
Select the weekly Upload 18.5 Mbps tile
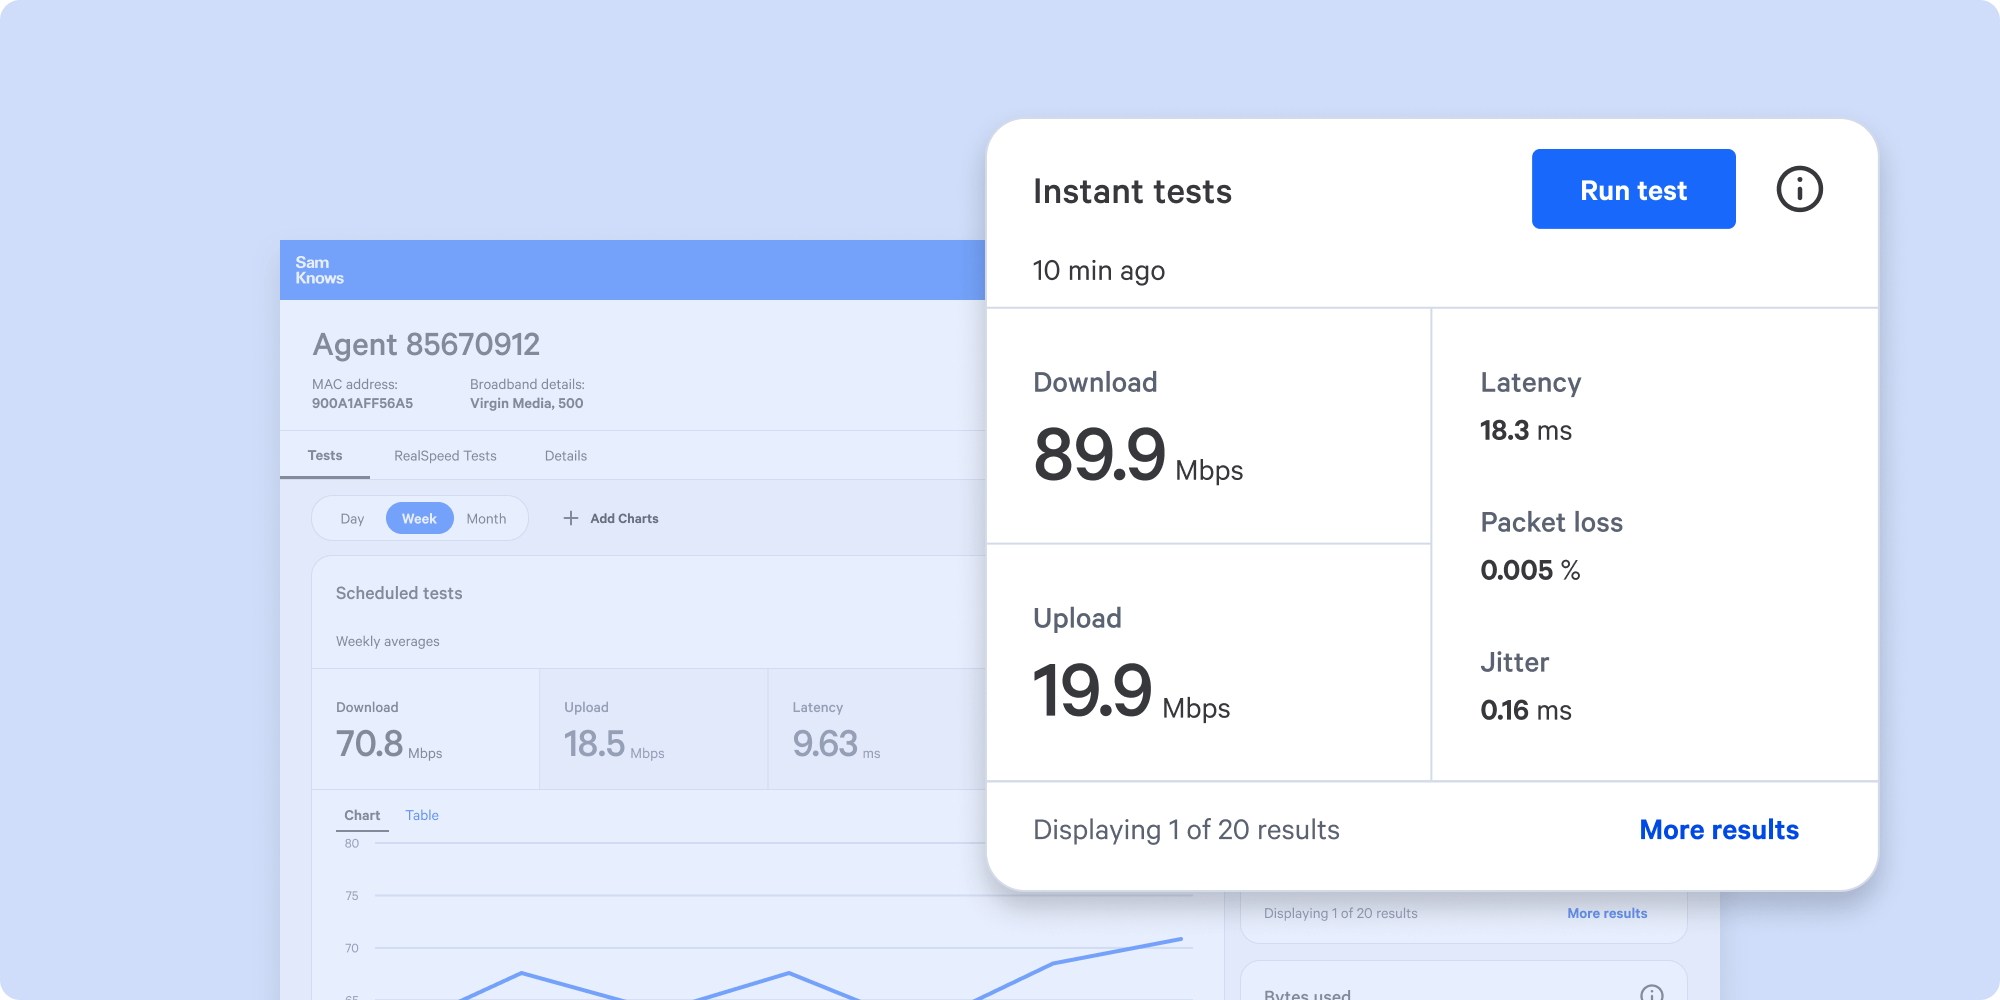[x=654, y=729]
